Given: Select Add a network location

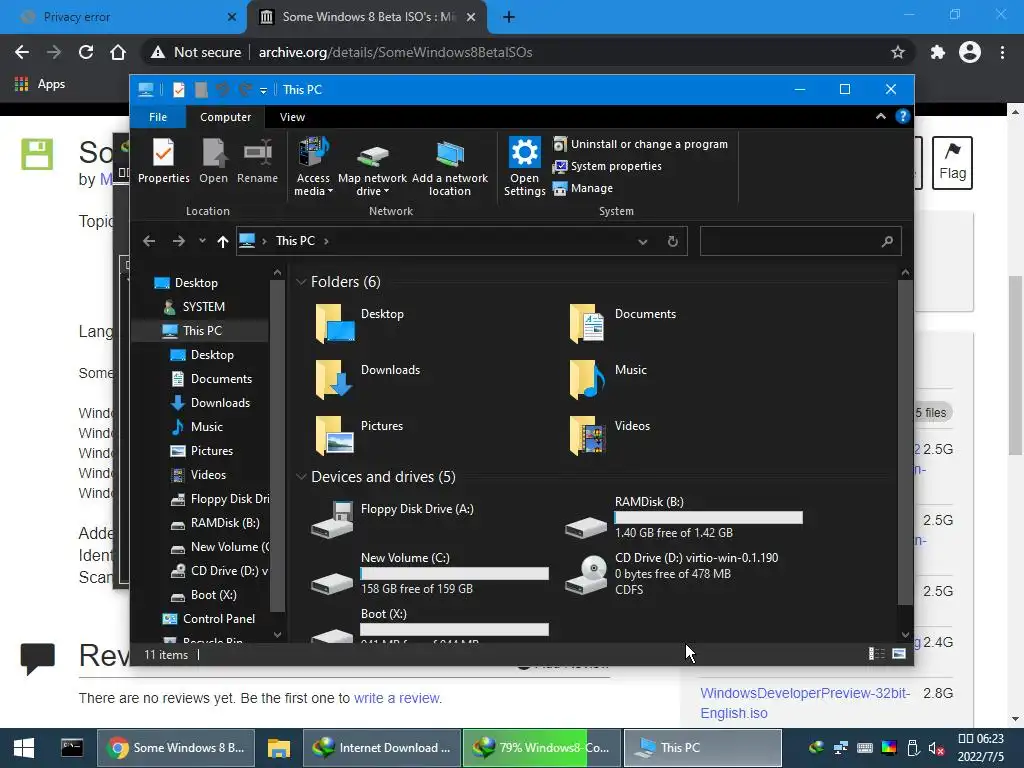Looking at the screenshot, I should click(449, 168).
